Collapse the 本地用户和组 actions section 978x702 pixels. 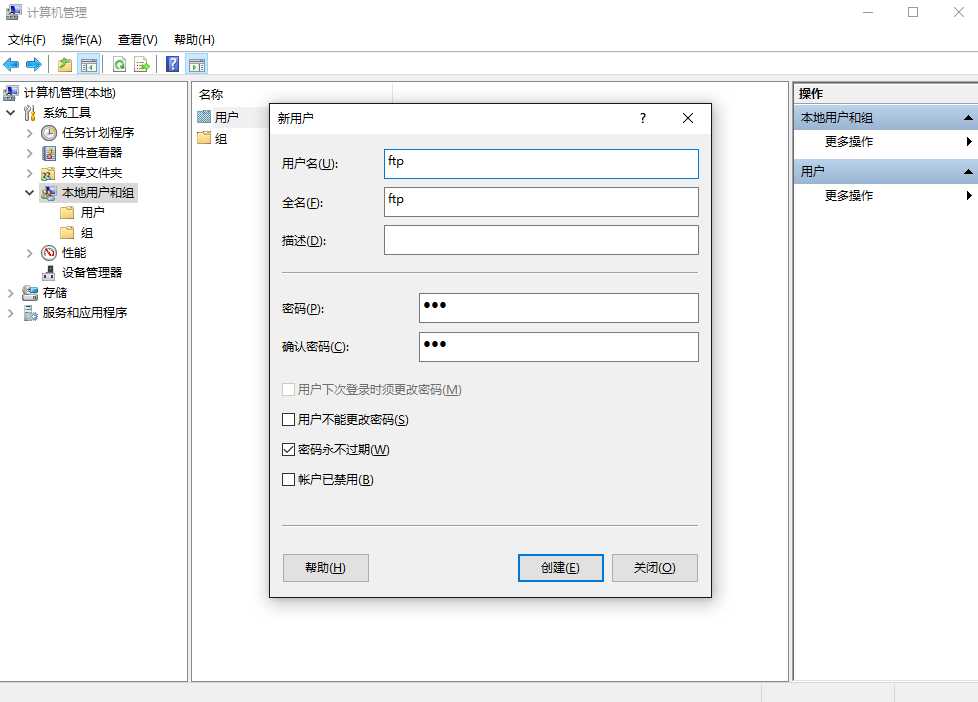point(967,117)
